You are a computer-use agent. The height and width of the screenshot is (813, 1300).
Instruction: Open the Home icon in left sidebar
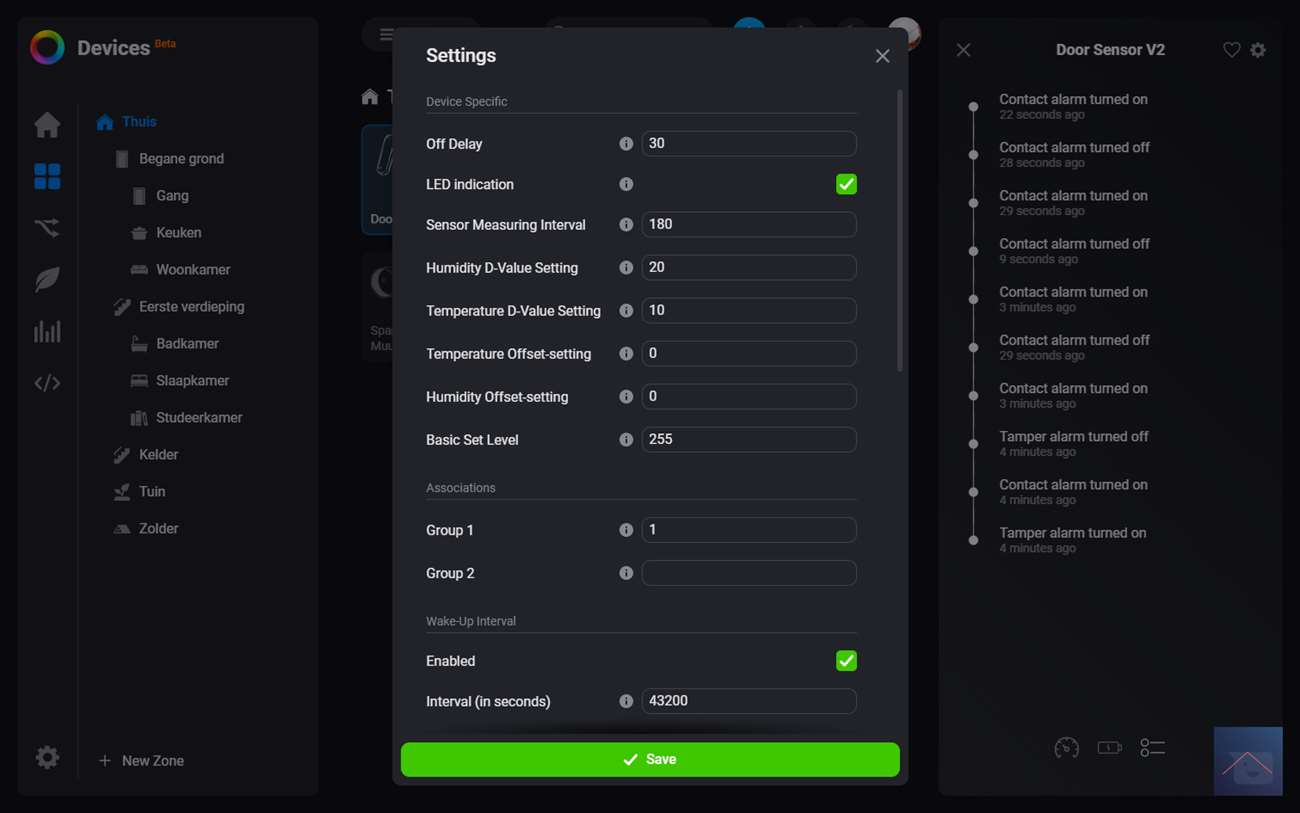47,125
